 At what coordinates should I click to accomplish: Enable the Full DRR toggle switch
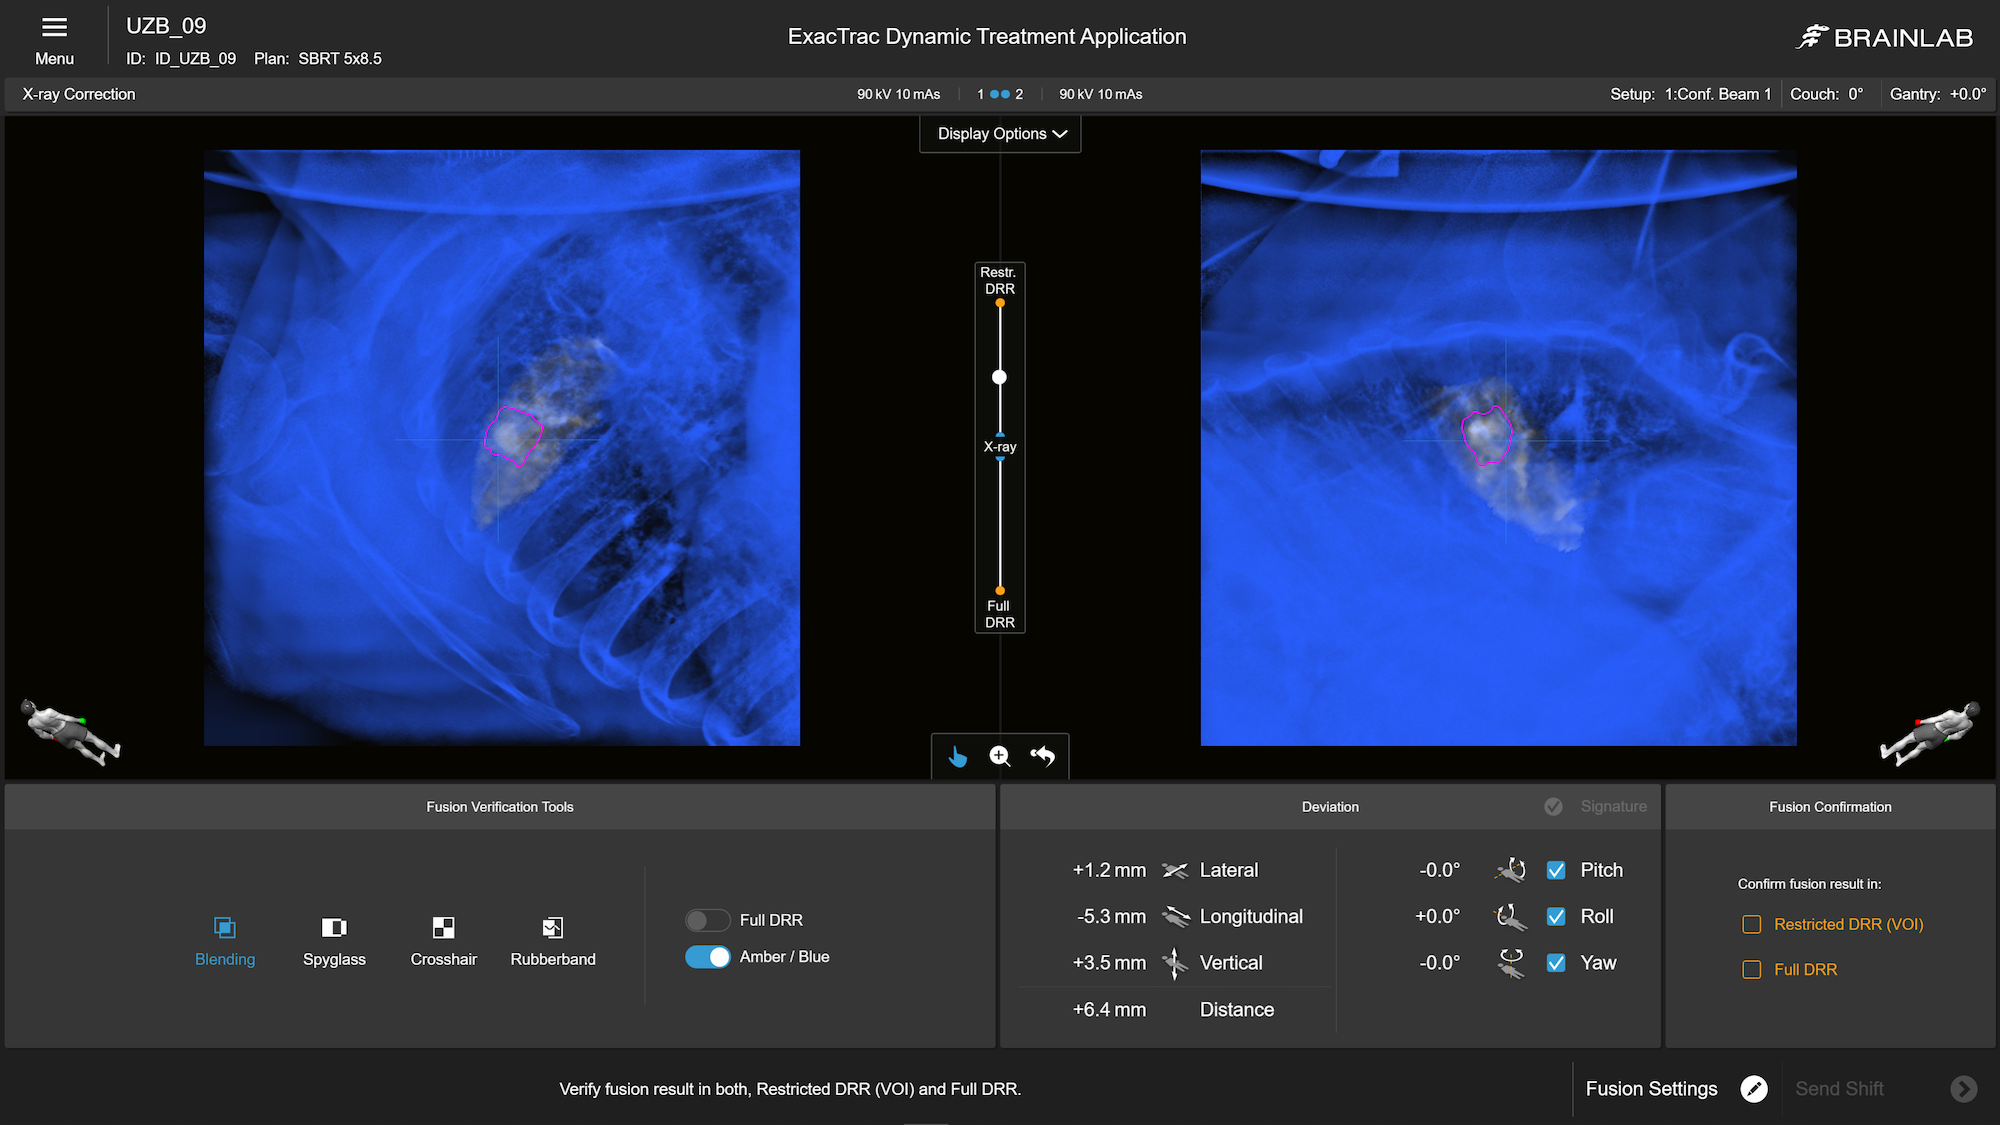(707, 920)
